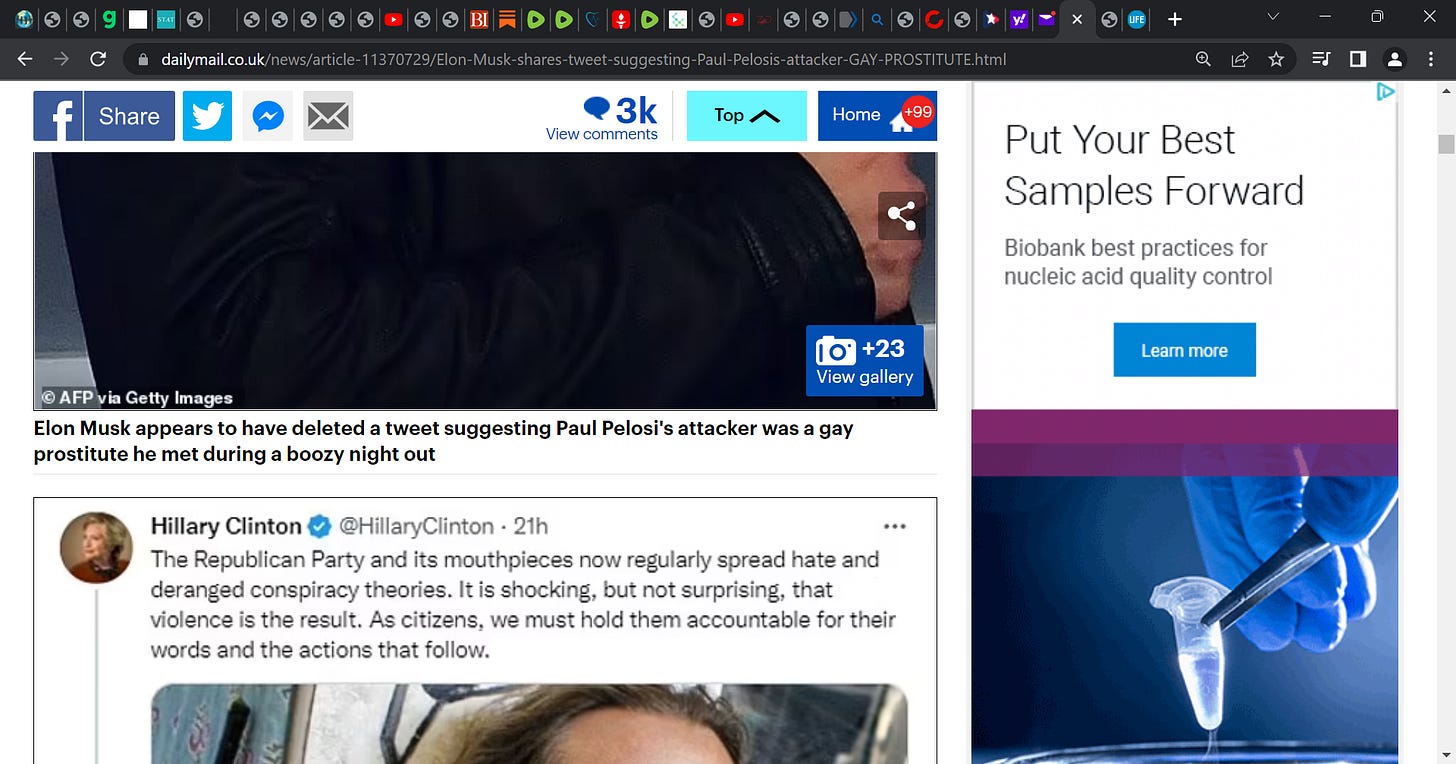Switch to the Business Insider BI tab
Screen dimensions: 1456x764
[479, 19]
